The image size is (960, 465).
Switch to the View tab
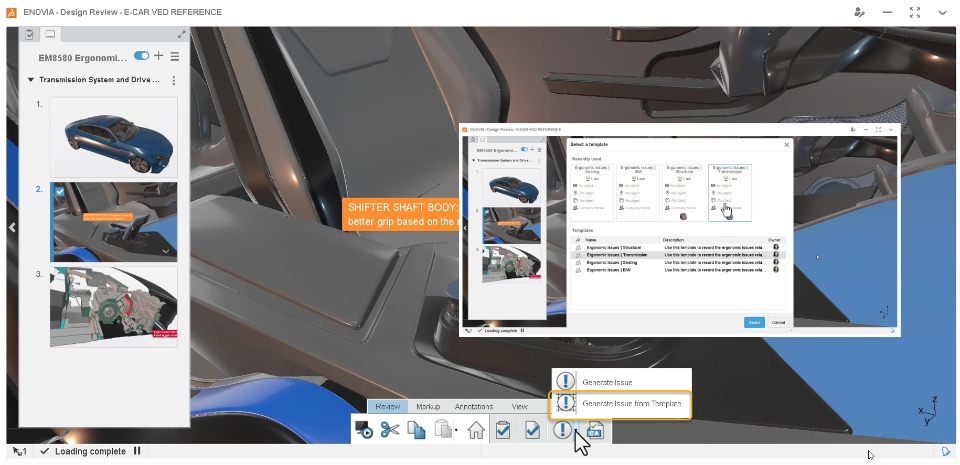[519, 406]
